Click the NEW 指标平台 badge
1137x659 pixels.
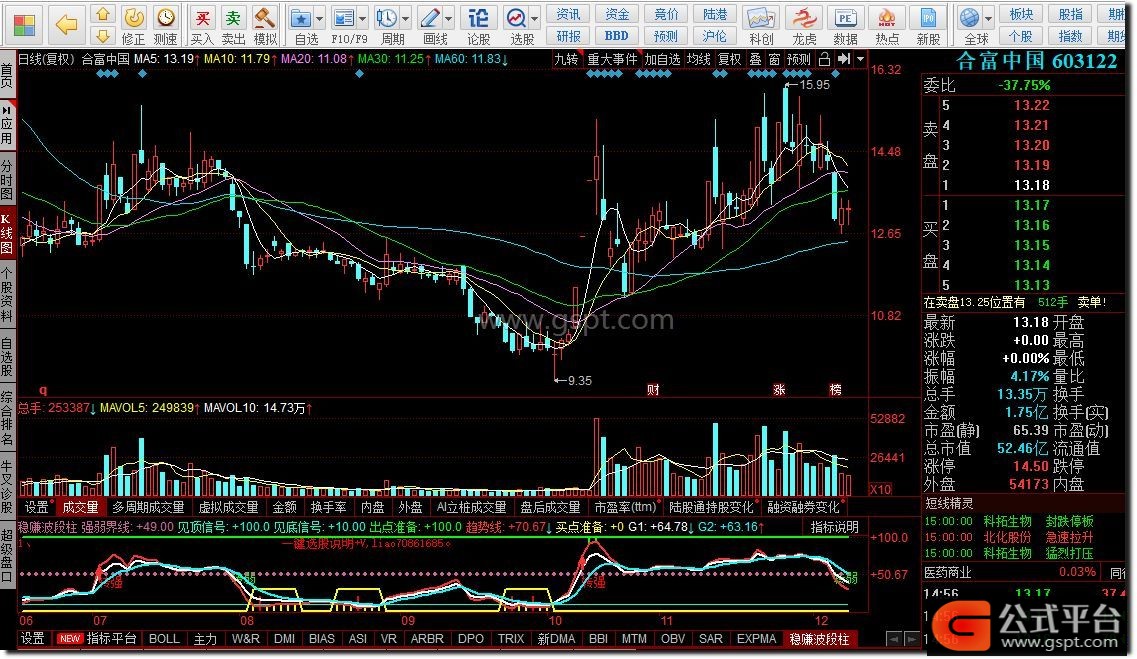(x=70, y=639)
